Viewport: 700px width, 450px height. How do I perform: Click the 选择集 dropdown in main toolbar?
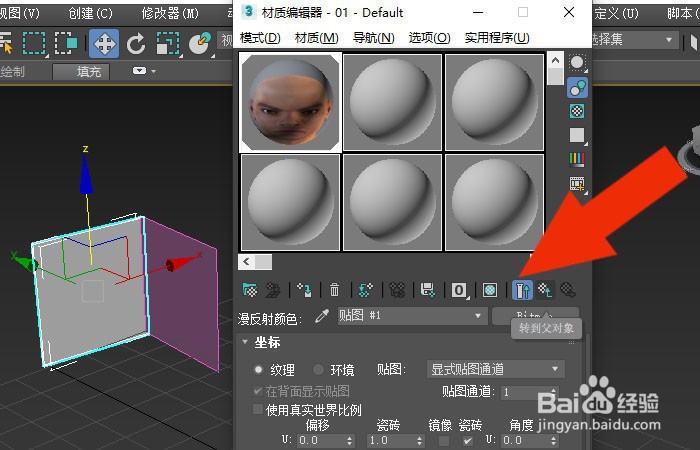tap(634, 40)
